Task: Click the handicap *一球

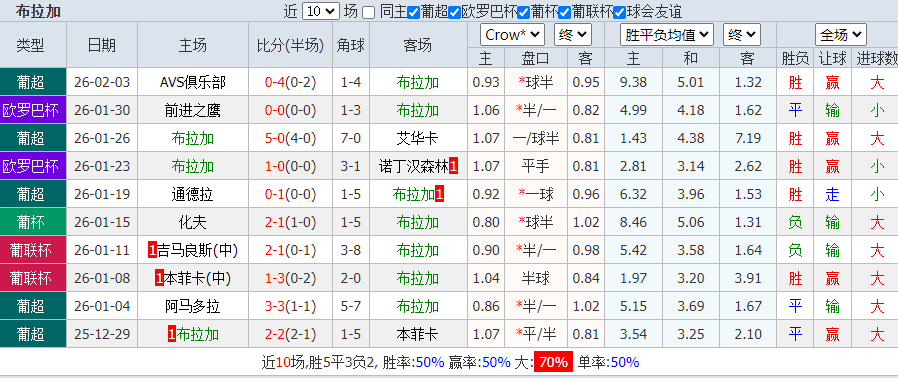Action: (x=536, y=194)
